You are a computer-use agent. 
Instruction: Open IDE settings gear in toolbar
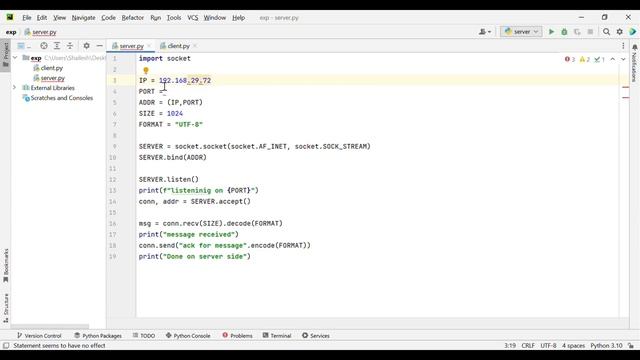click(620, 32)
